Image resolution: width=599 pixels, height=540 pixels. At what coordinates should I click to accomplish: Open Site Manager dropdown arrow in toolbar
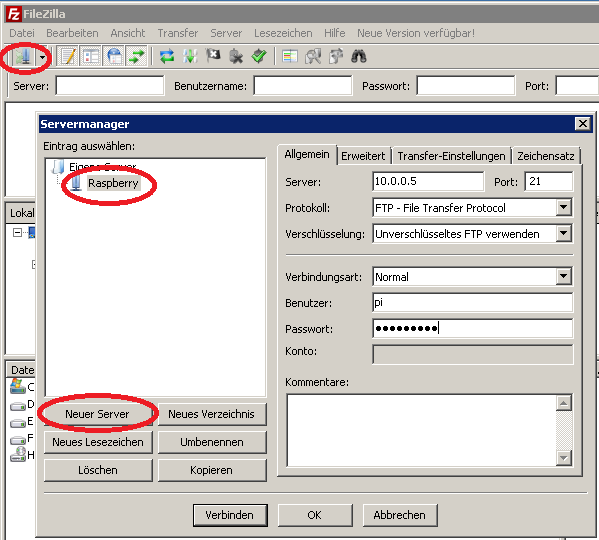[42, 58]
